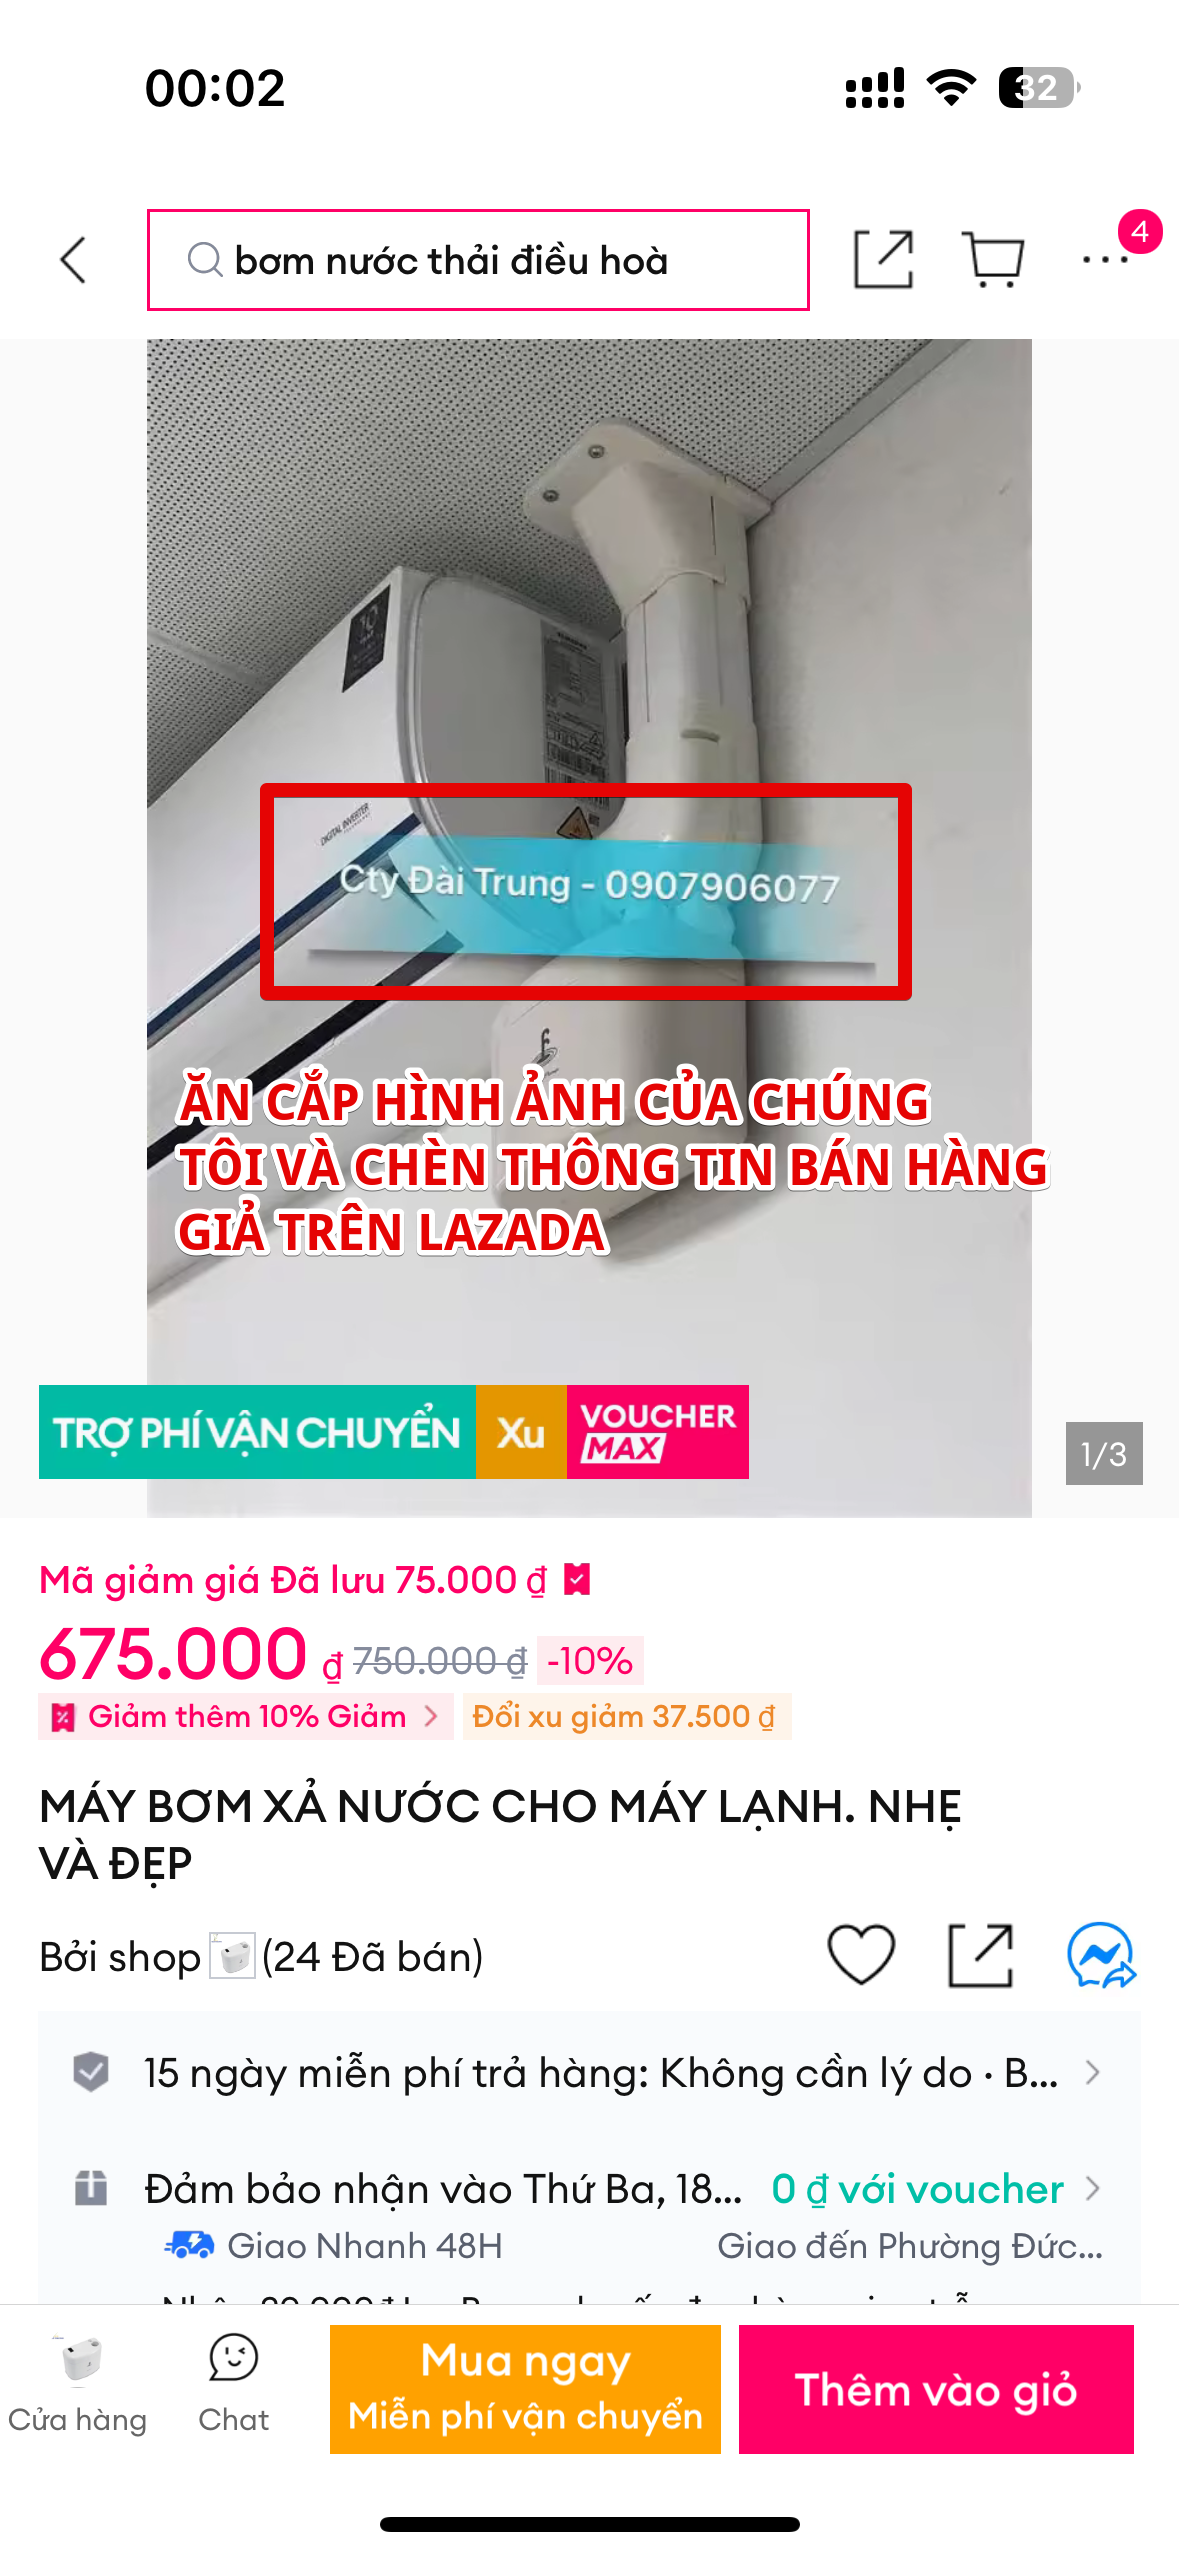Expand Giảm thêm 10% Giảm voucher chip
The height and width of the screenshot is (2556, 1179).
click(246, 1716)
